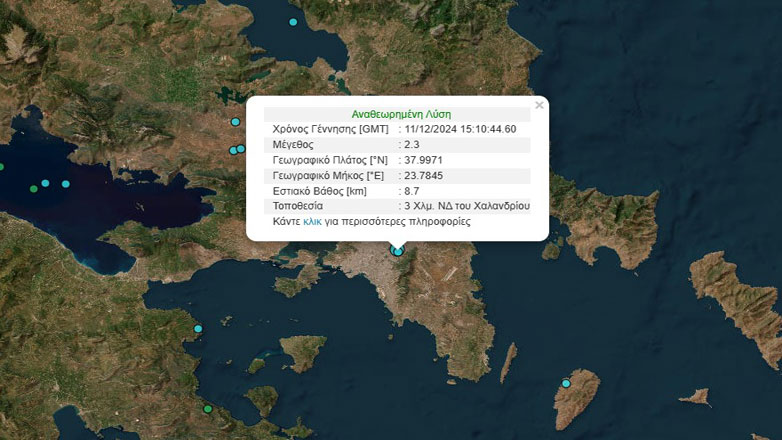The image size is (782, 440).
Task: Close the earthquake info popup
Action: (x=539, y=105)
